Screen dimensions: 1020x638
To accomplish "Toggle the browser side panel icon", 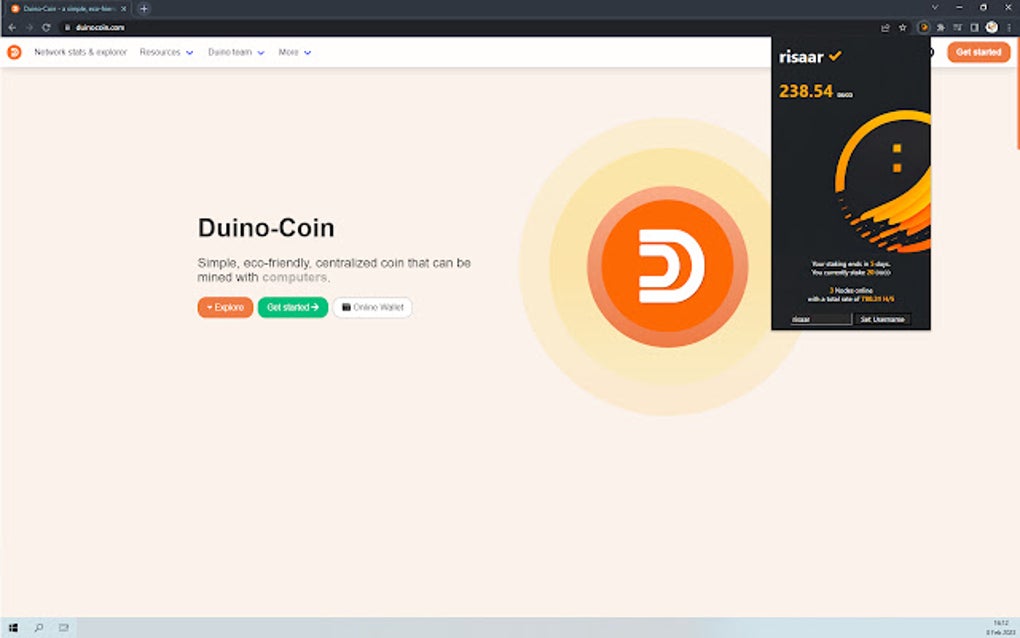I will coord(974,27).
